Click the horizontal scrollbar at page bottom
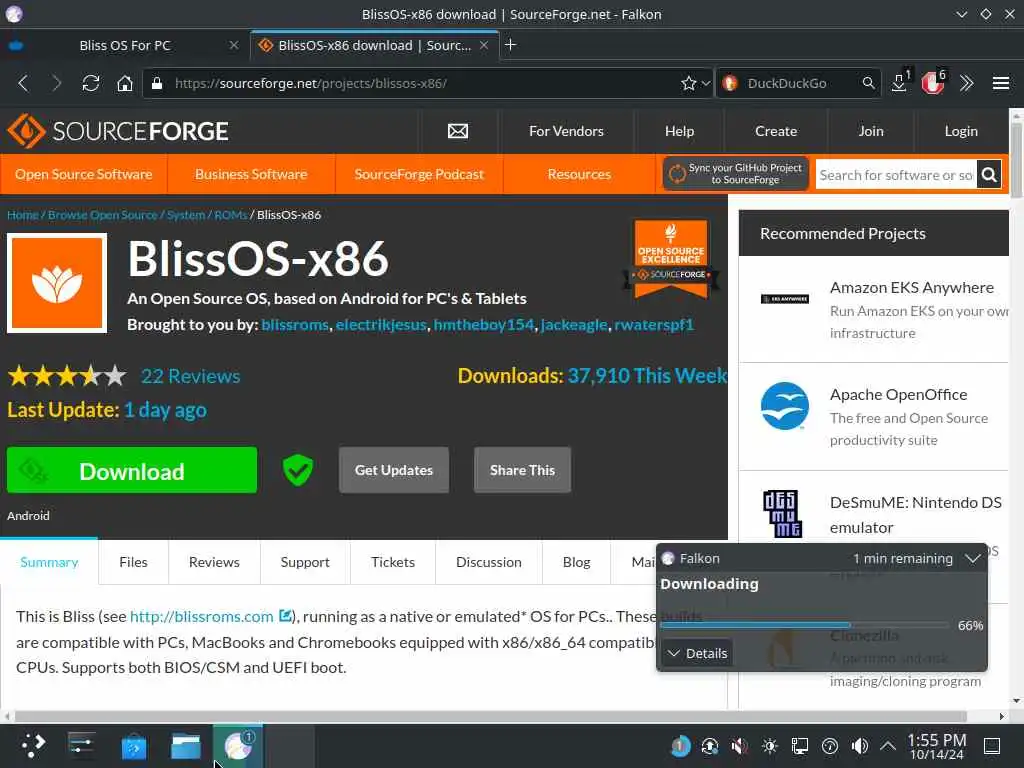Screen dimensions: 1024x768 tap(490, 716)
